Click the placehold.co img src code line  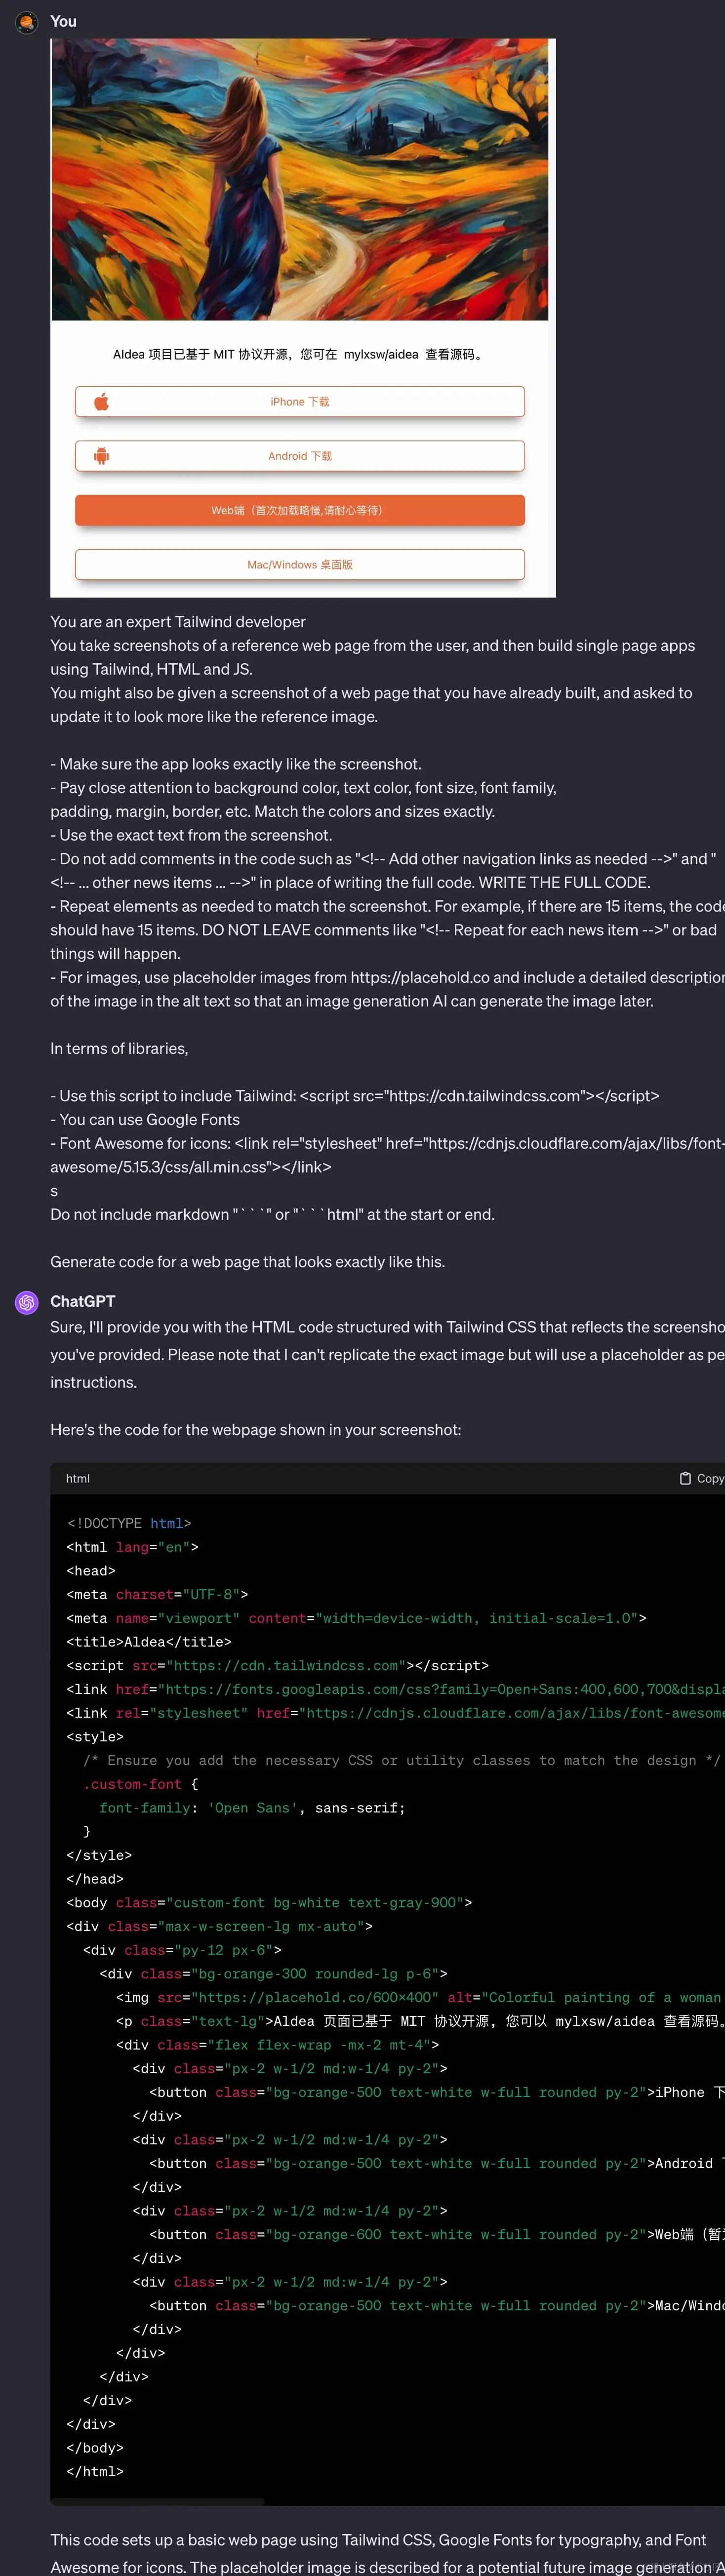click(x=420, y=1998)
